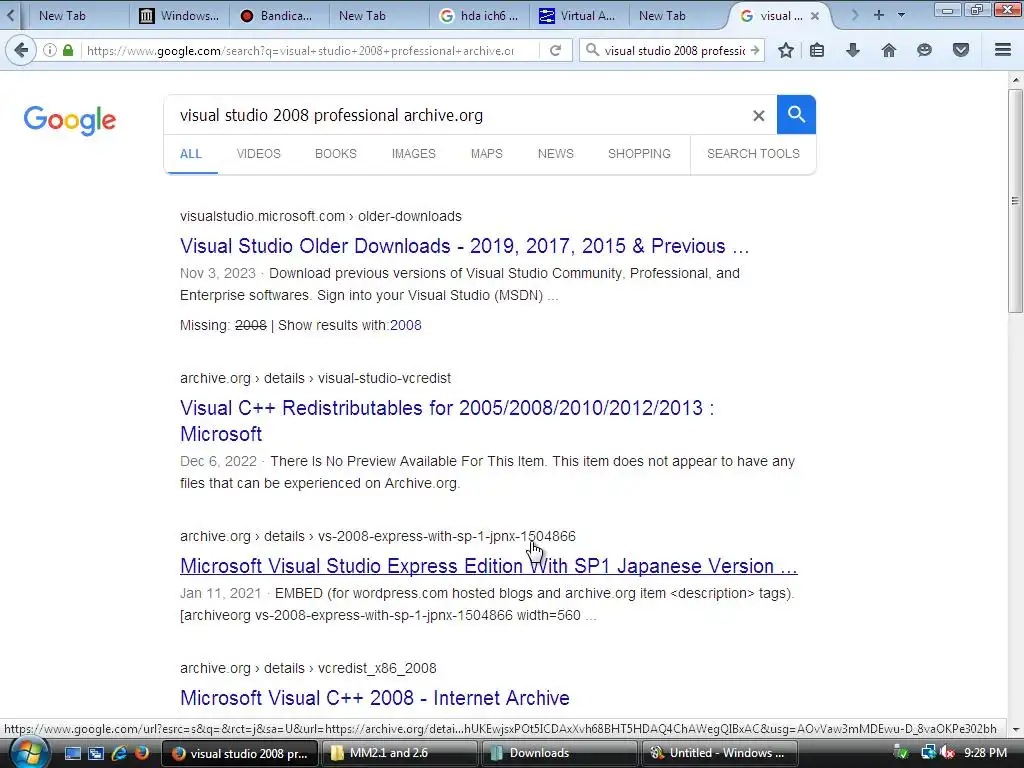
Task: Open Visual Studio Express Edition Japanese result
Action: click(488, 566)
